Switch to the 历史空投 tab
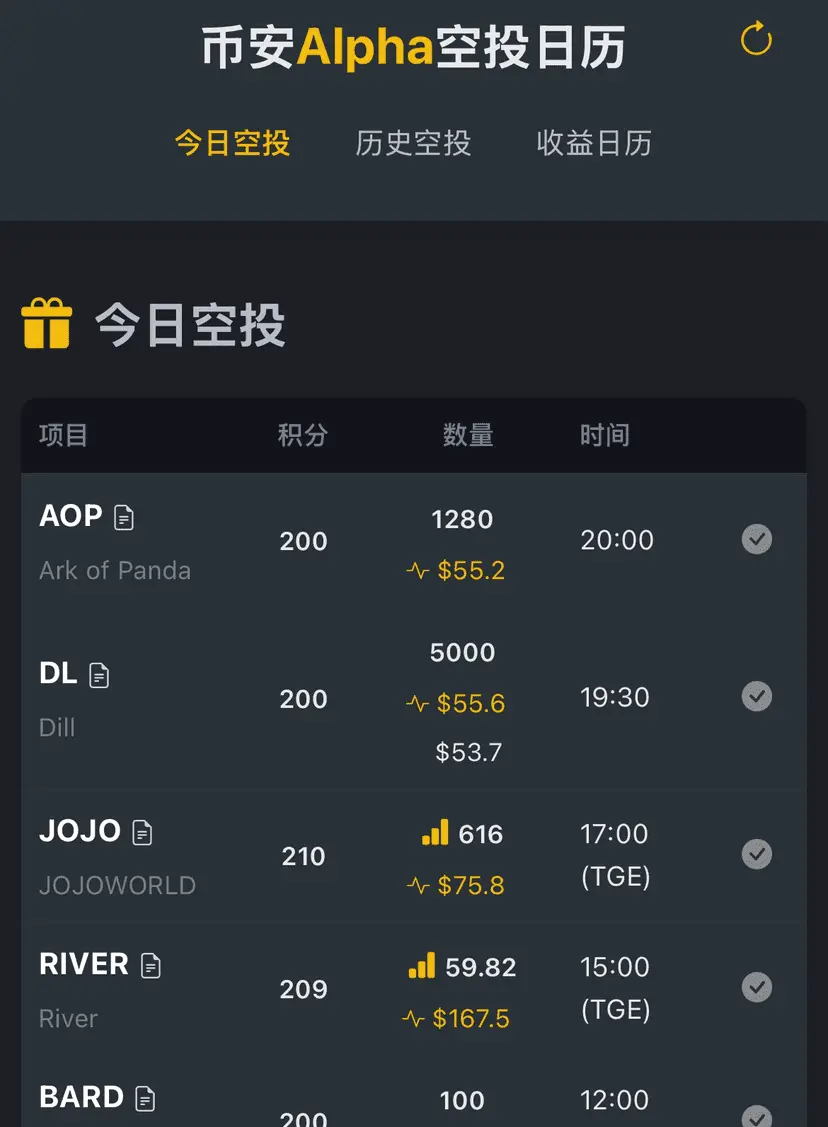The image size is (828, 1127). pyautogui.click(x=413, y=143)
